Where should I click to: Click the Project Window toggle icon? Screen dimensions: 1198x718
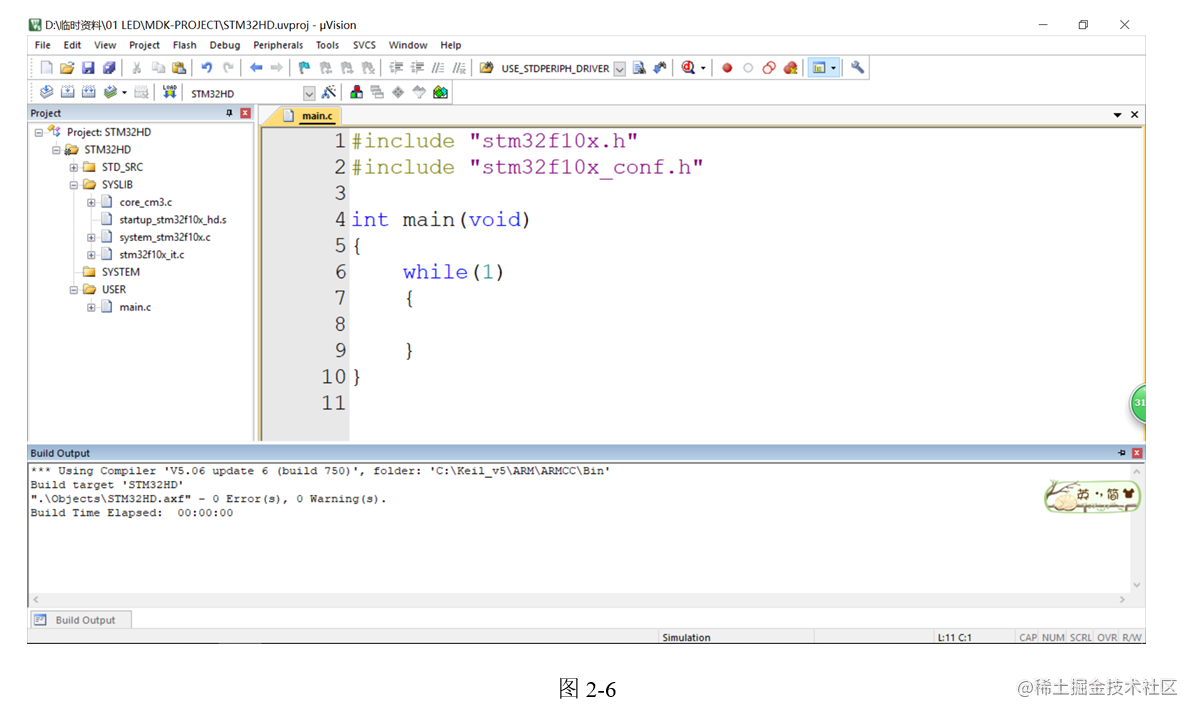(x=819, y=68)
